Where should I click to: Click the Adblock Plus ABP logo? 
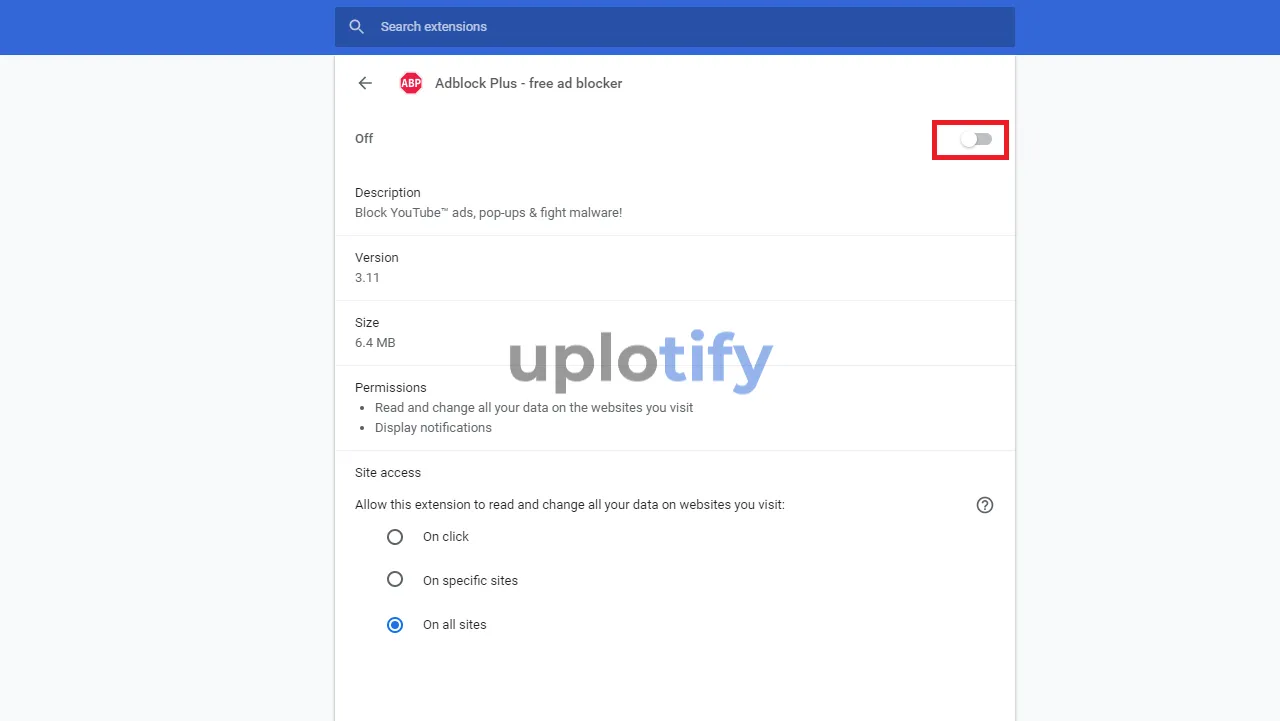[x=411, y=83]
